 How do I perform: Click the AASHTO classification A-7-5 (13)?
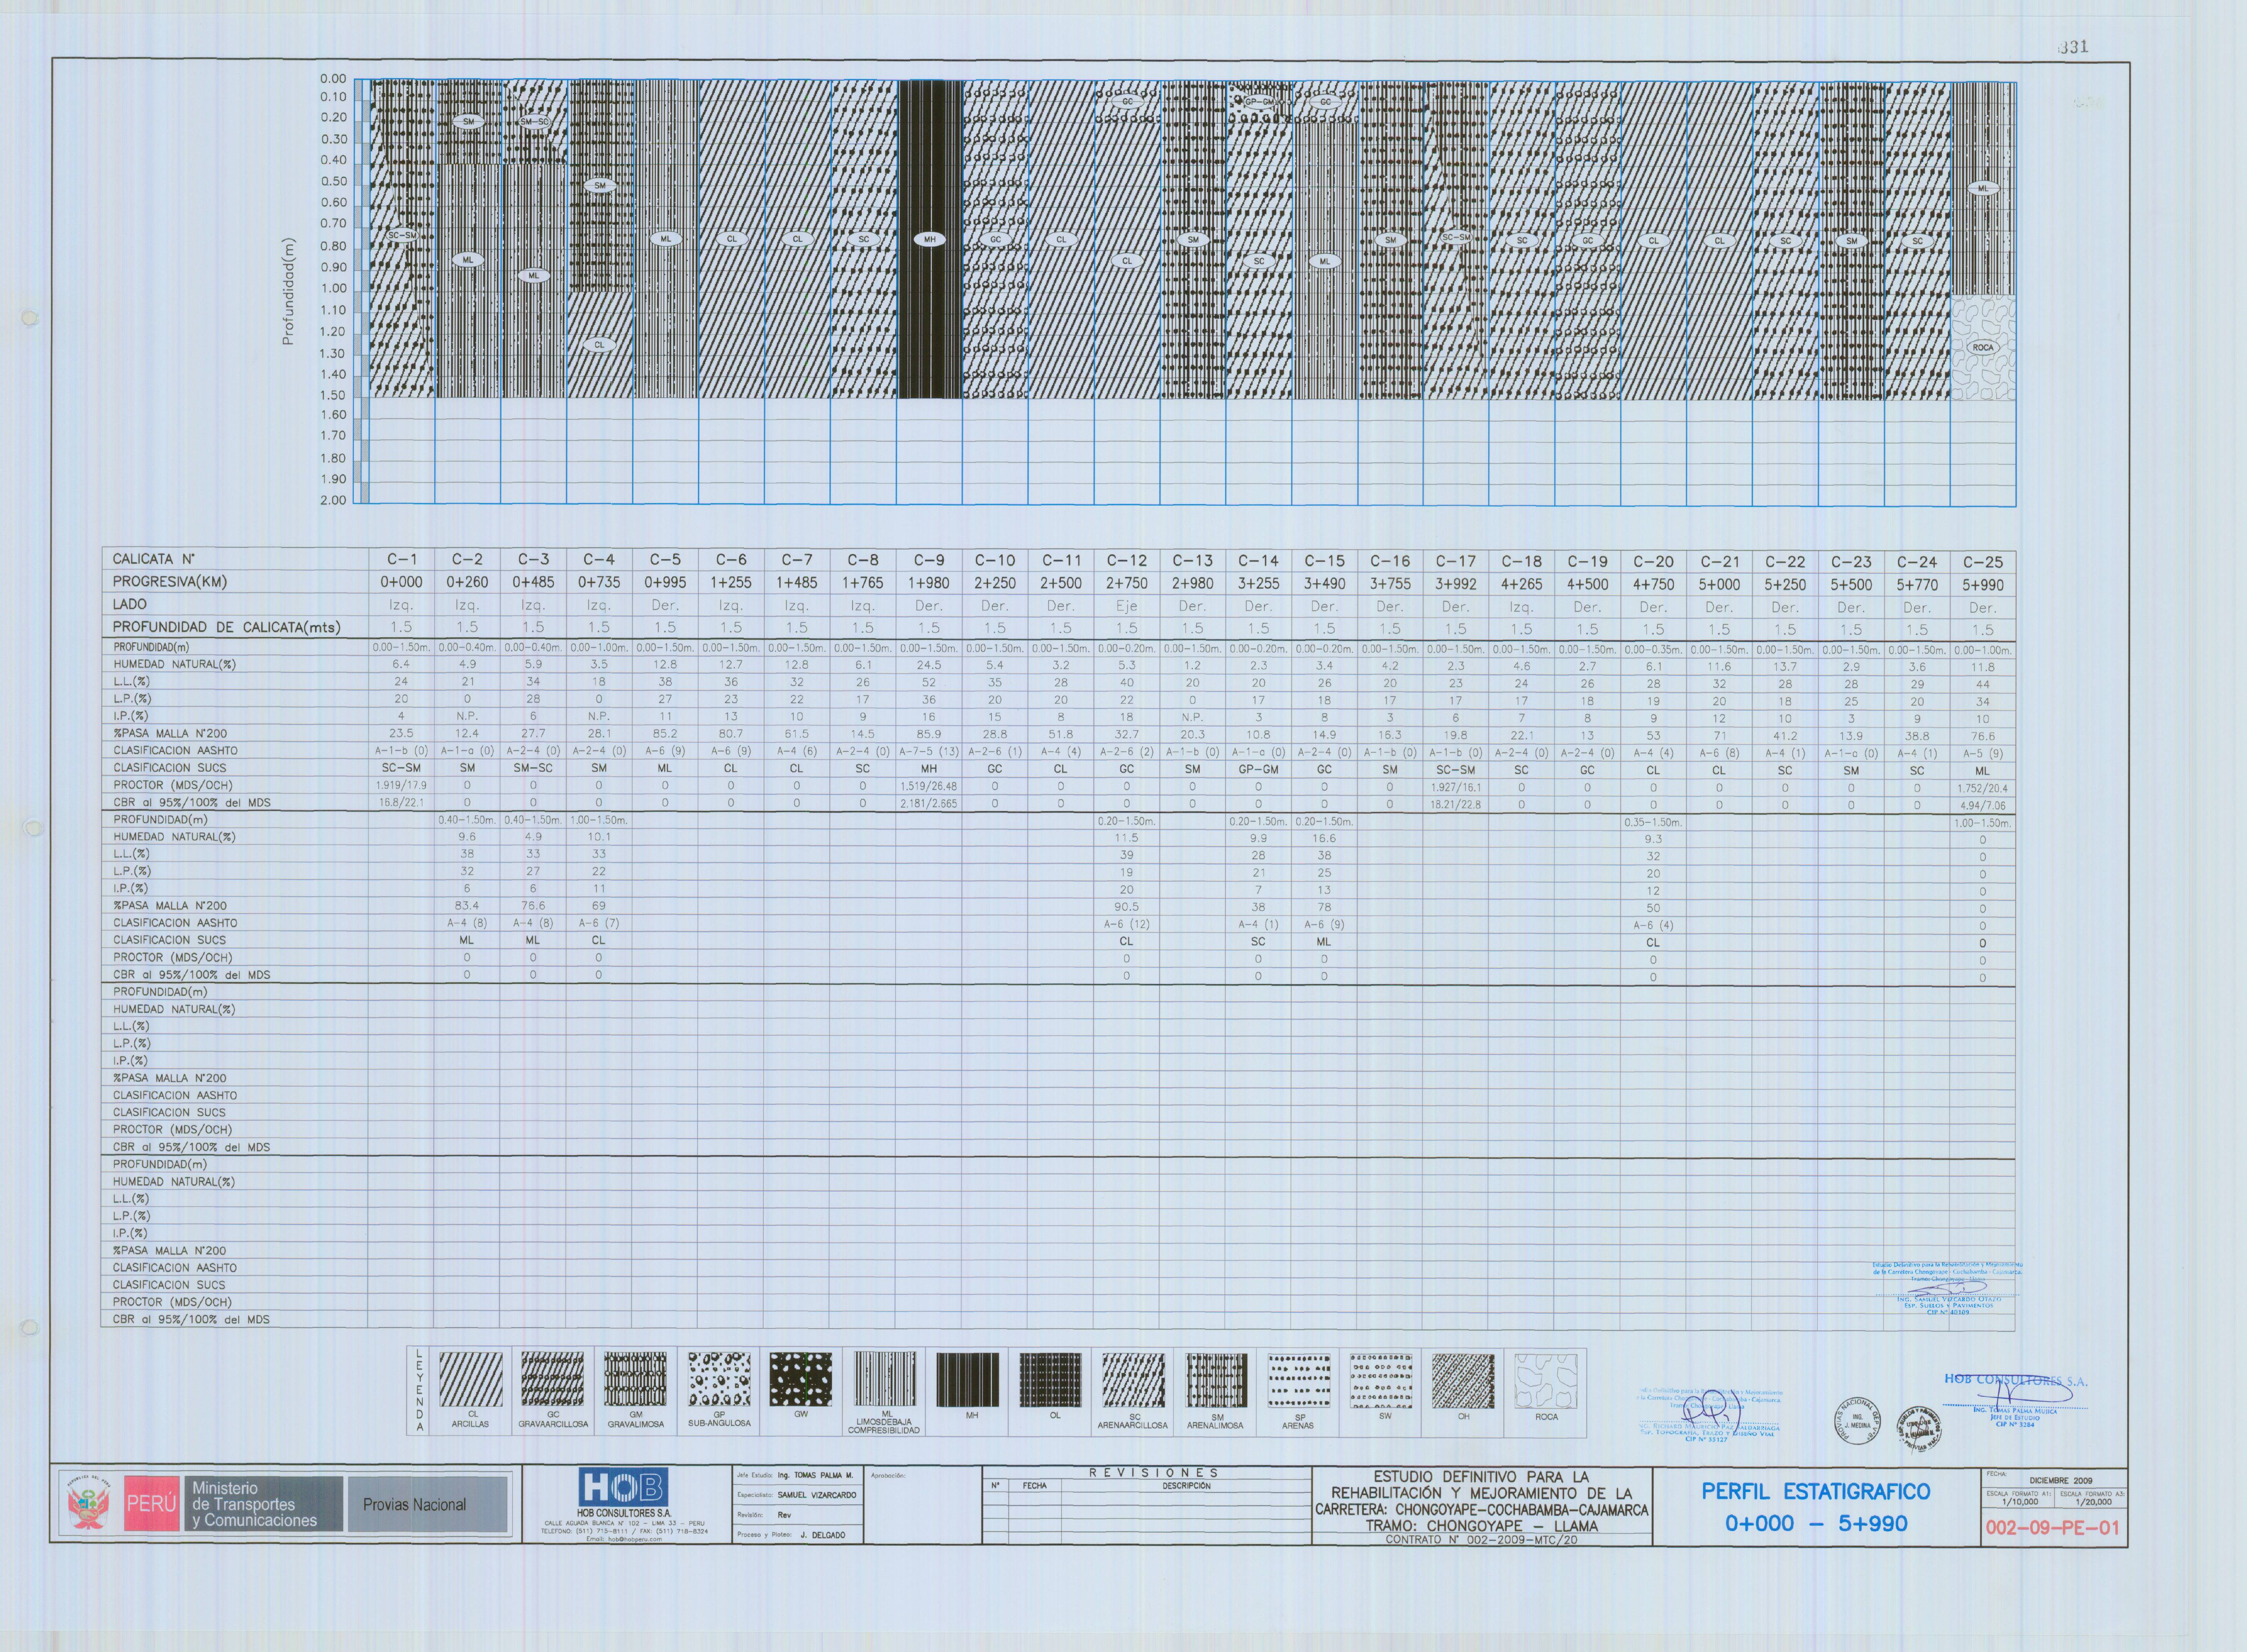(929, 752)
